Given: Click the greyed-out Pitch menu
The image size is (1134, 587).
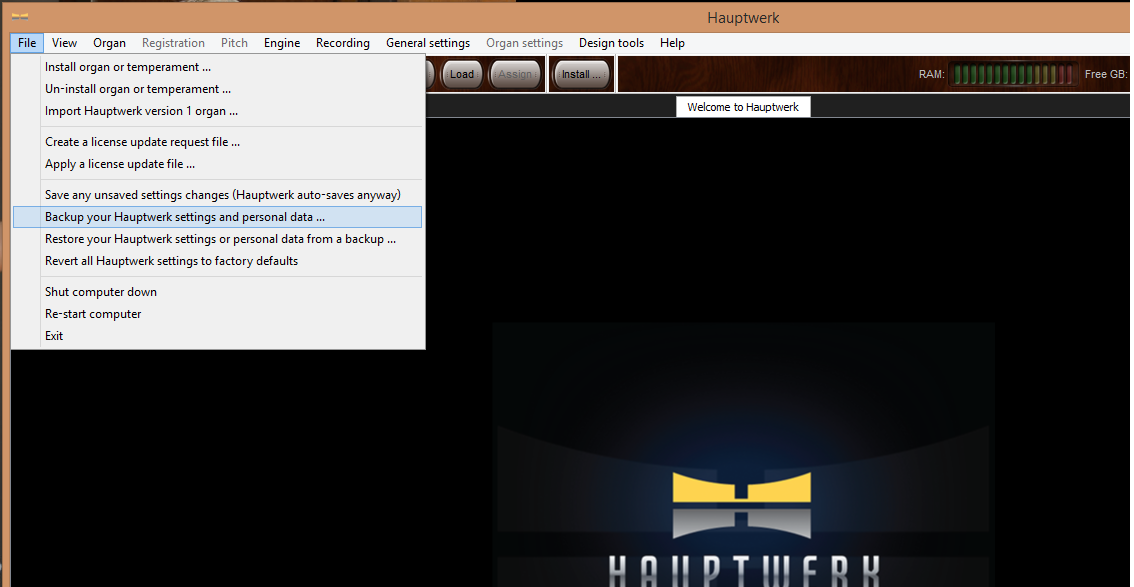Looking at the screenshot, I should point(234,43).
